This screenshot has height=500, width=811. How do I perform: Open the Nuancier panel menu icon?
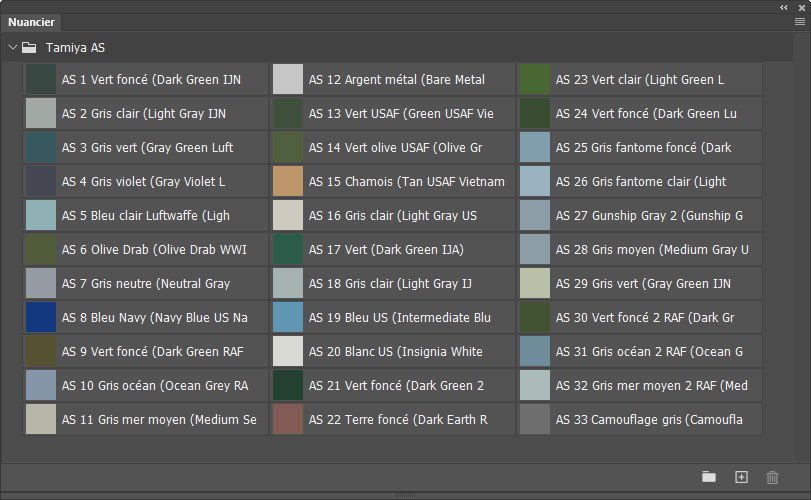(800, 21)
